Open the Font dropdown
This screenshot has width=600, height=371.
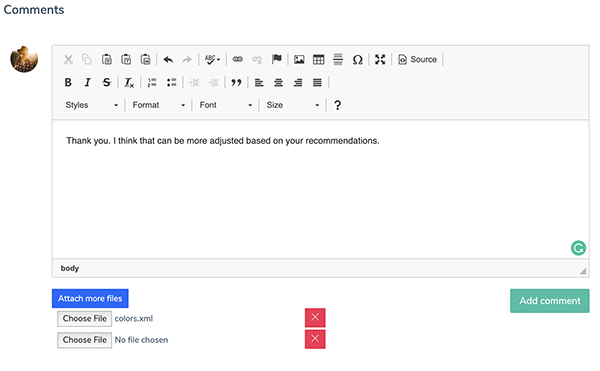pos(226,105)
